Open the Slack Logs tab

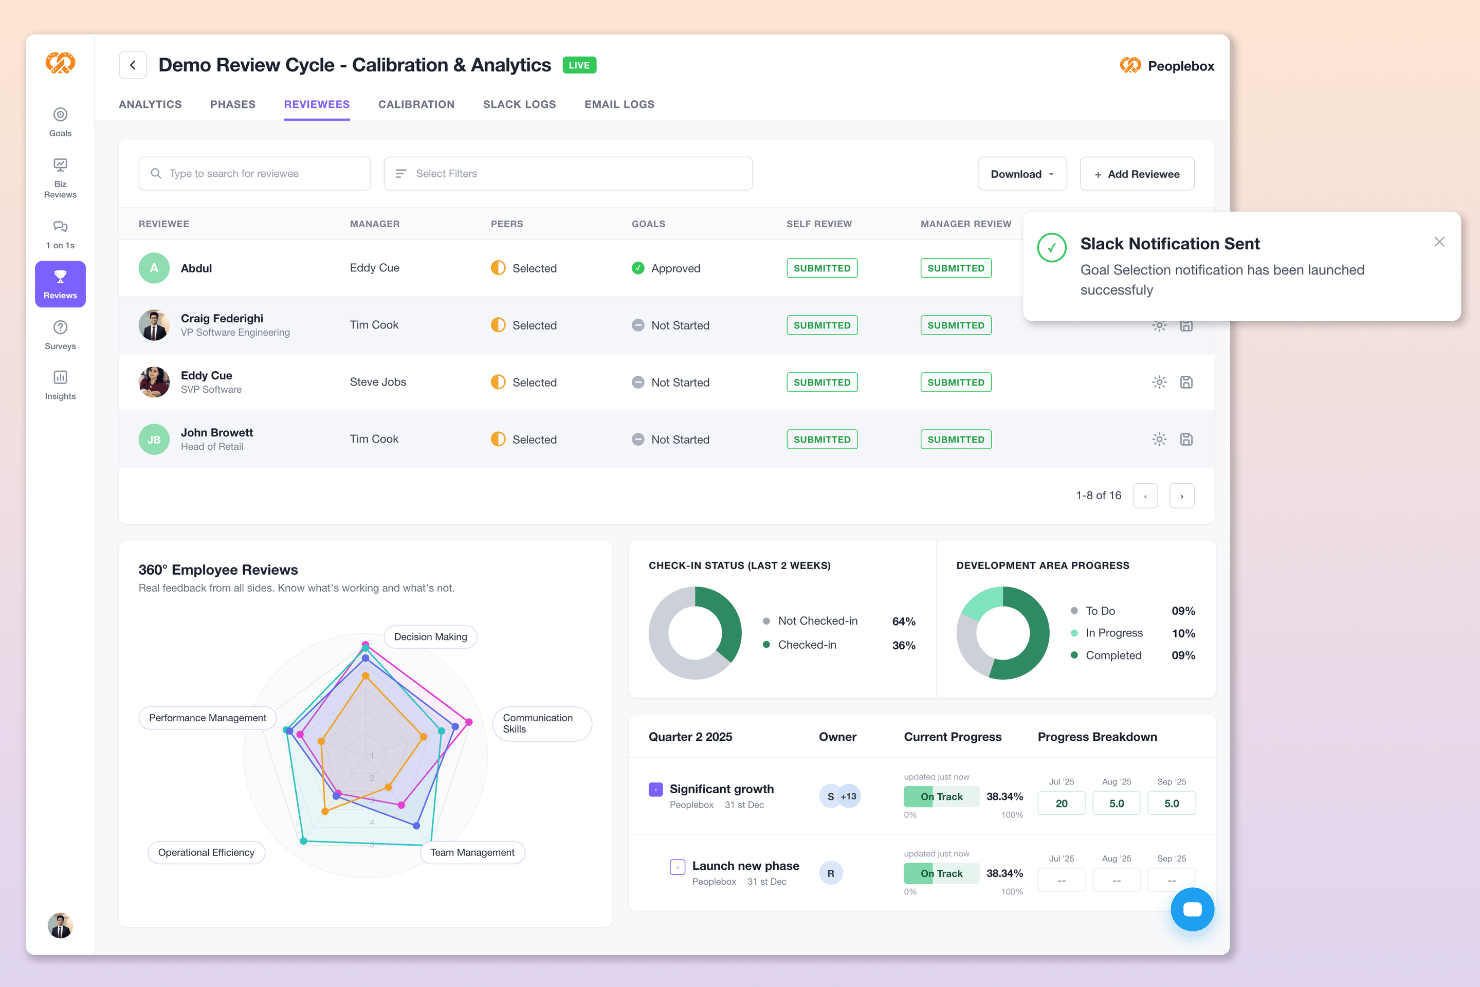[x=519, y=104]
